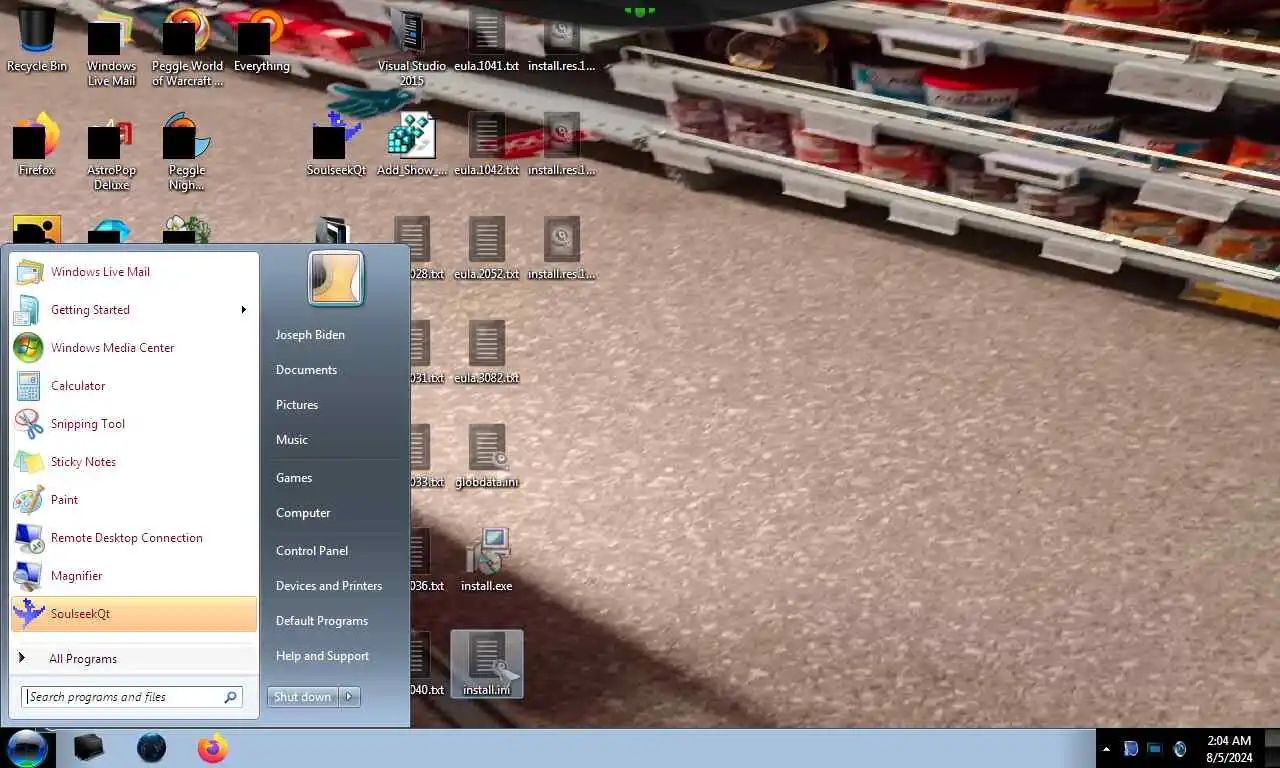Select the Add_Show_ registry file icon
Viewport: 1280px width, 768px height.
(x=412, y=146)
